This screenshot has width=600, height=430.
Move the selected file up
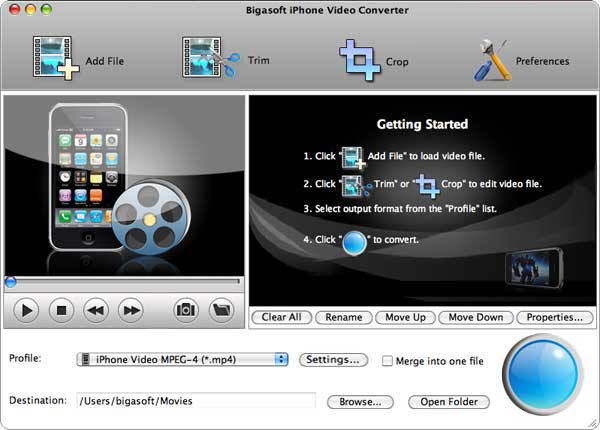click(406, 317)
